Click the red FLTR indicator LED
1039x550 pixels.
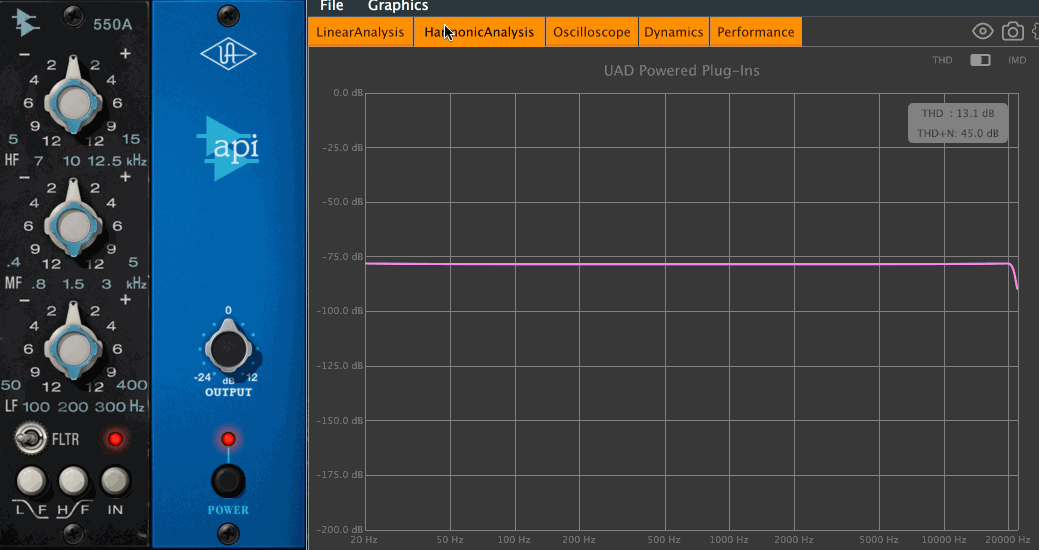[115, 439]
